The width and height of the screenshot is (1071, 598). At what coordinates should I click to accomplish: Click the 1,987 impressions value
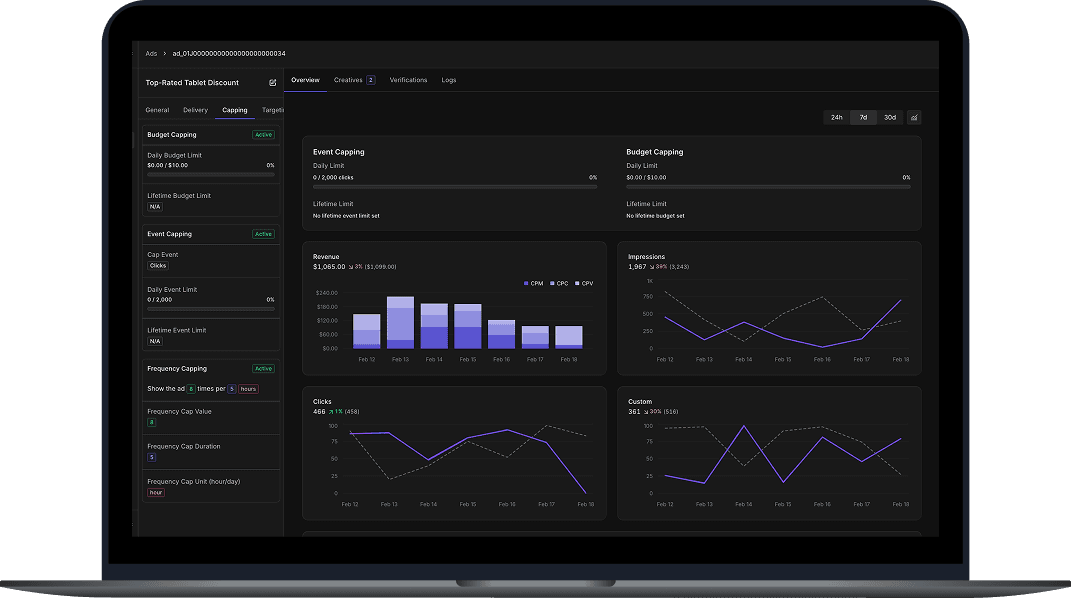coord(637,267)
